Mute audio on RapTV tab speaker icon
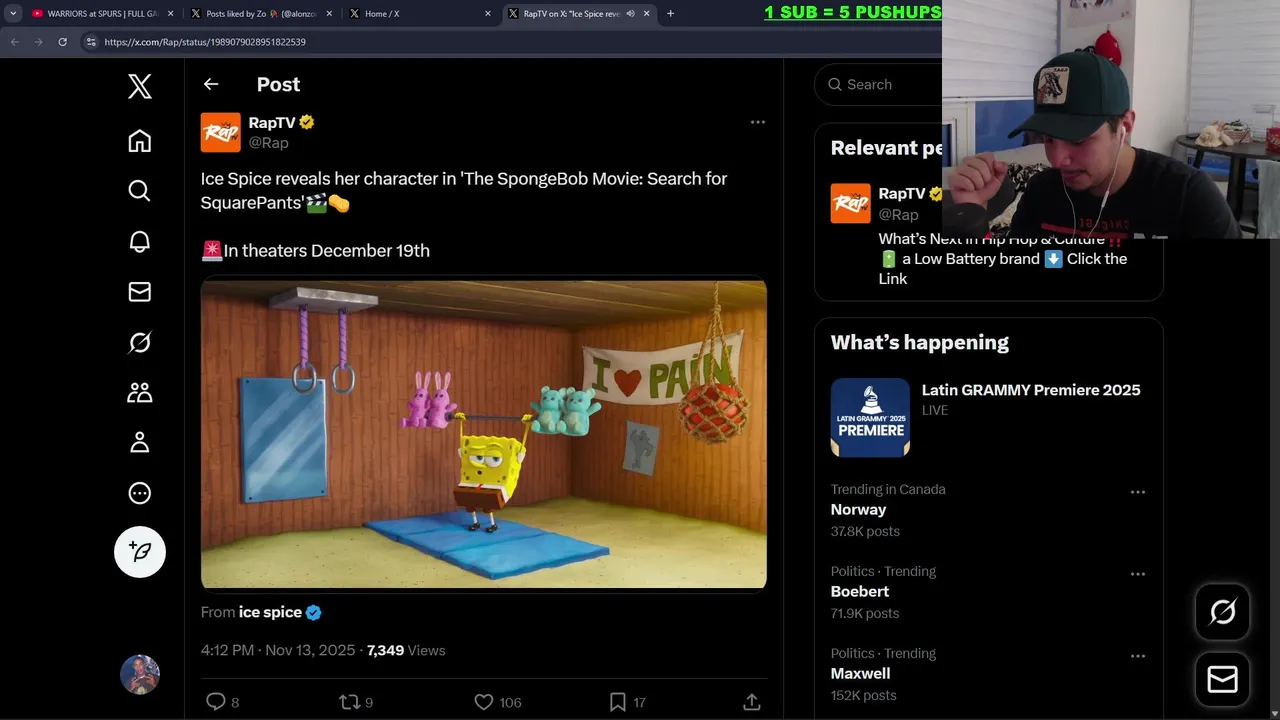Viewport: 1280px width, 720px height. point(630,14)
